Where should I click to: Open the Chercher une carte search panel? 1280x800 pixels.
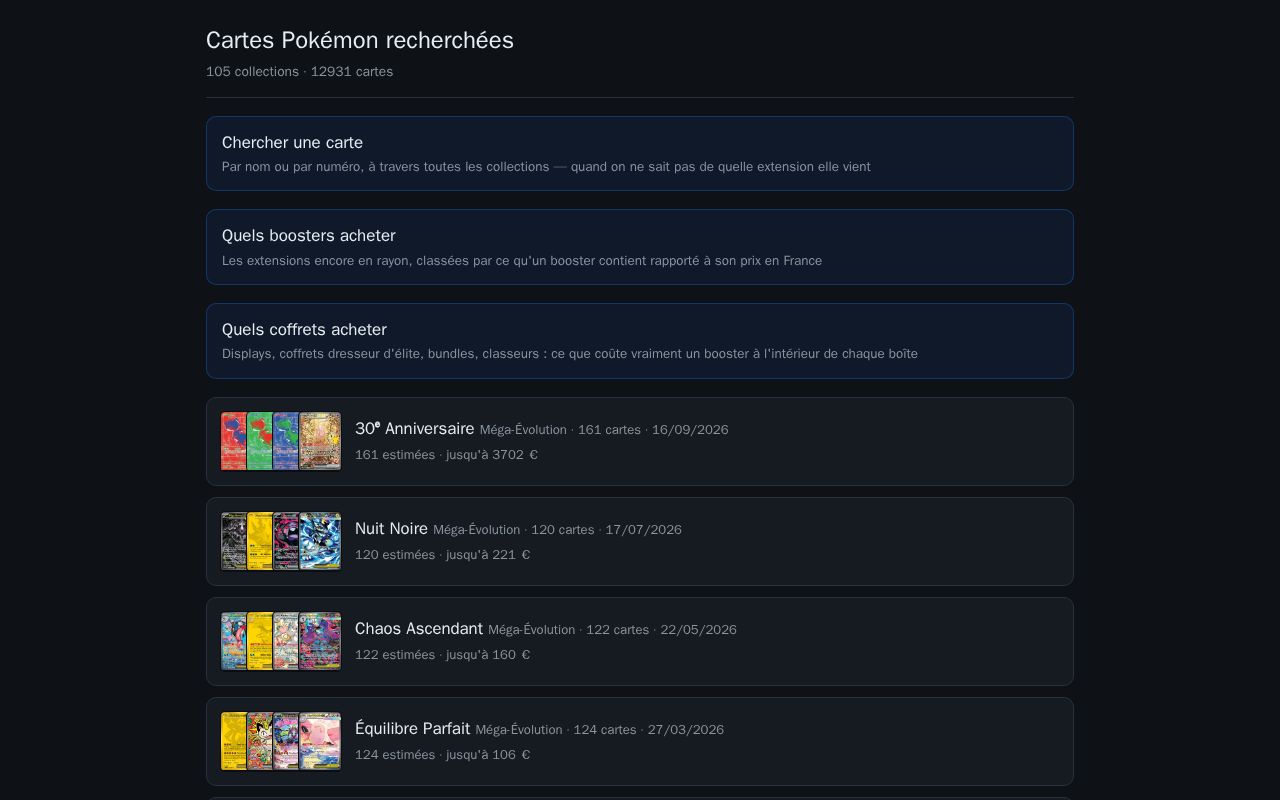(640, 153)
